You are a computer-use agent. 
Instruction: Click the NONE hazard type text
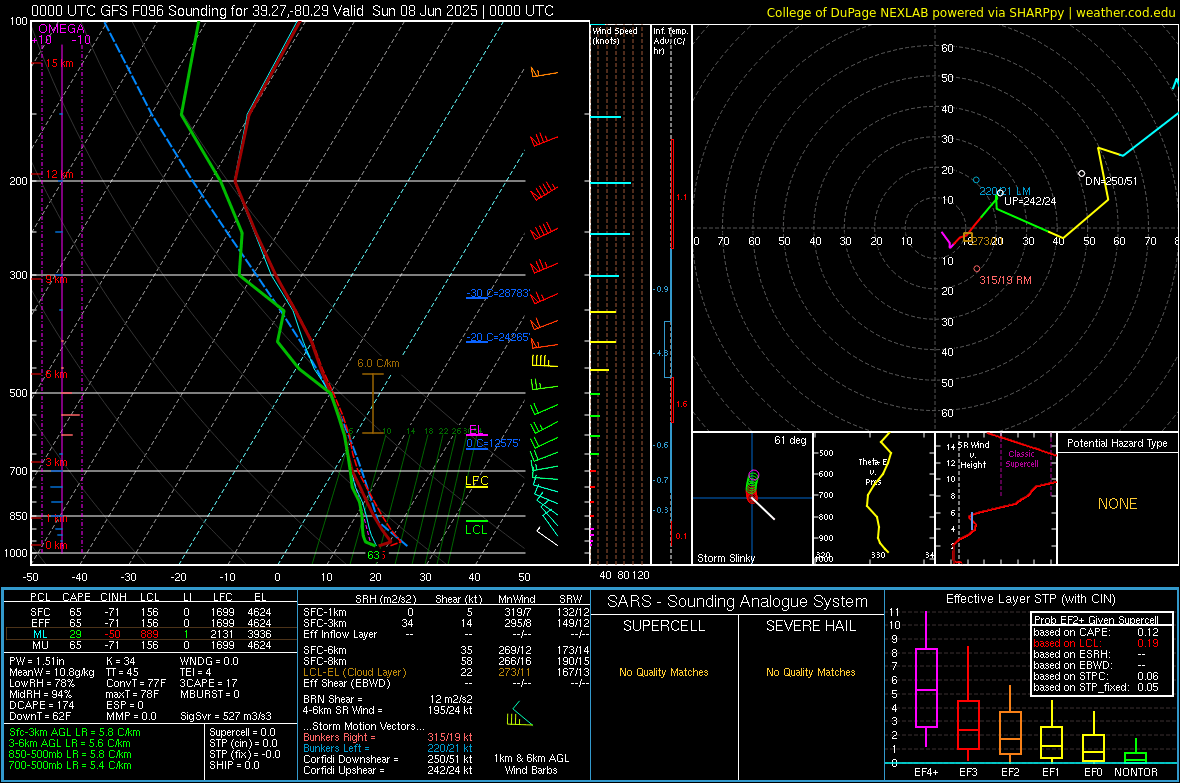[x=1118, y=504]
